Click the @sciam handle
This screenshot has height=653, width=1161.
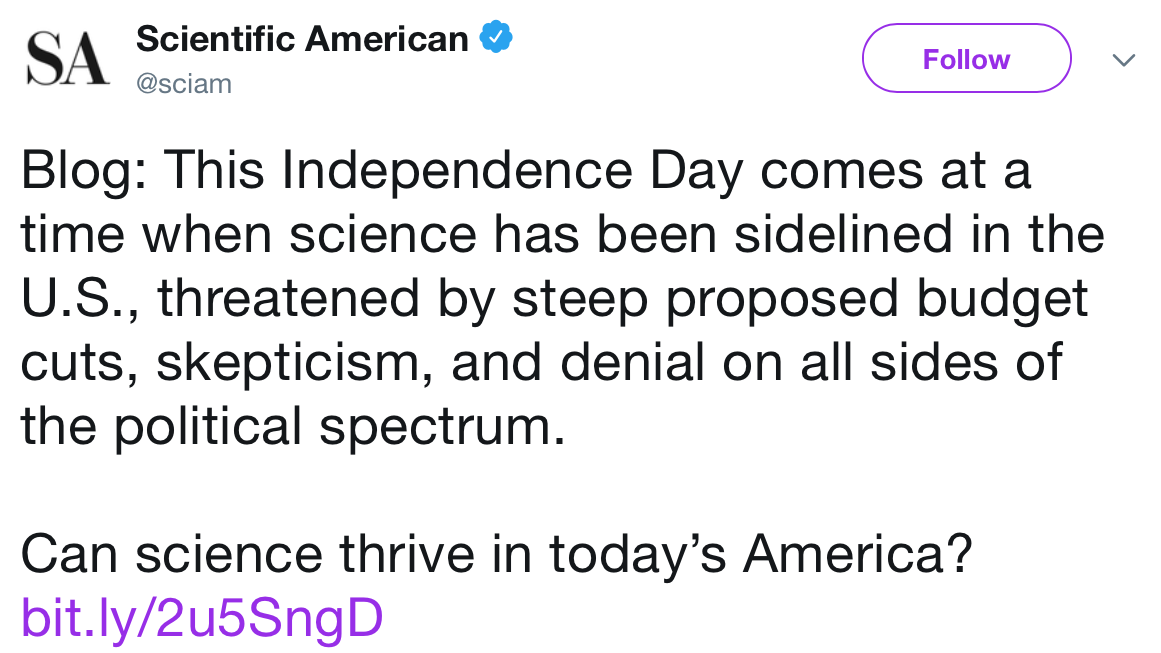point(184,84)
